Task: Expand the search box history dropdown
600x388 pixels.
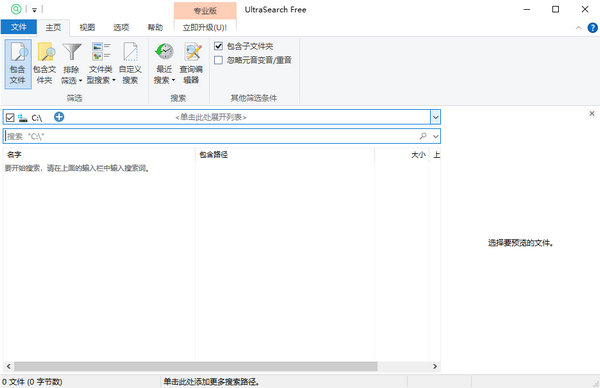Action: pyautogui.click(x=435, y=136)
